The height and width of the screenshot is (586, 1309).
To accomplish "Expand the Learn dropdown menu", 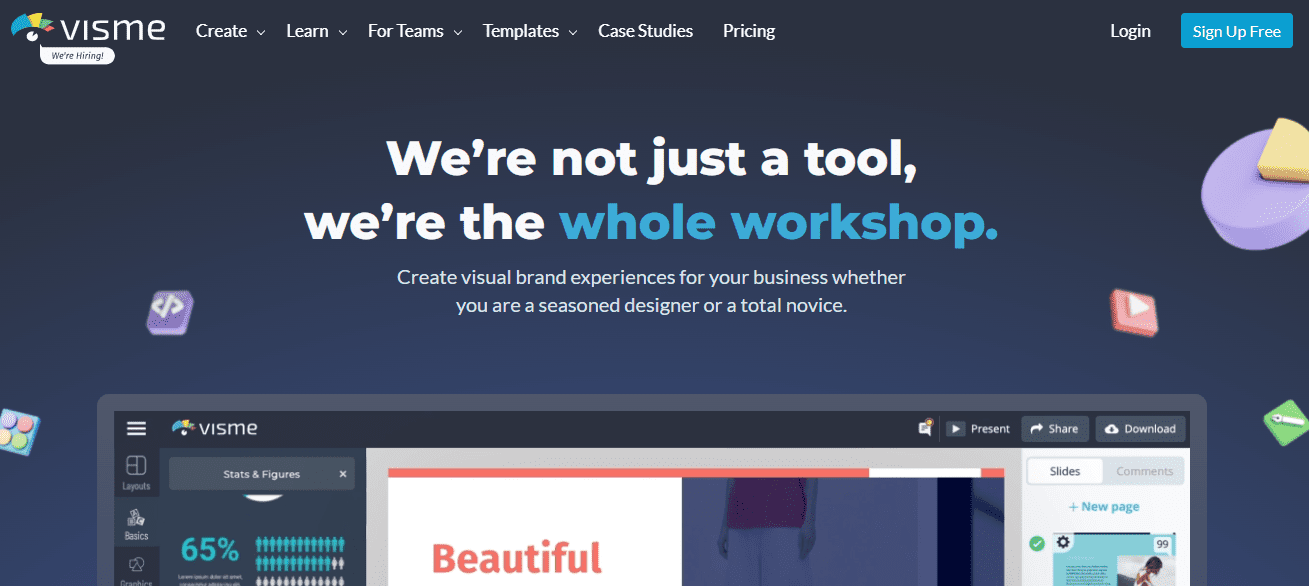I will 316,31.
